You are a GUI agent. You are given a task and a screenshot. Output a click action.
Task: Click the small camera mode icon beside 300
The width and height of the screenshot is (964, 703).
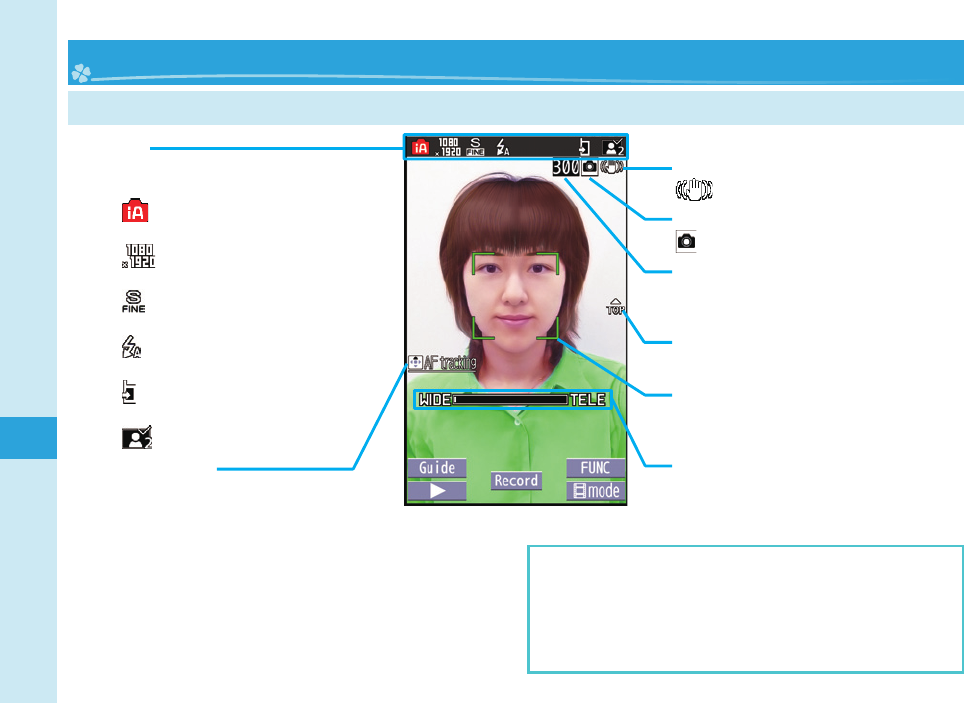point(590,167)
